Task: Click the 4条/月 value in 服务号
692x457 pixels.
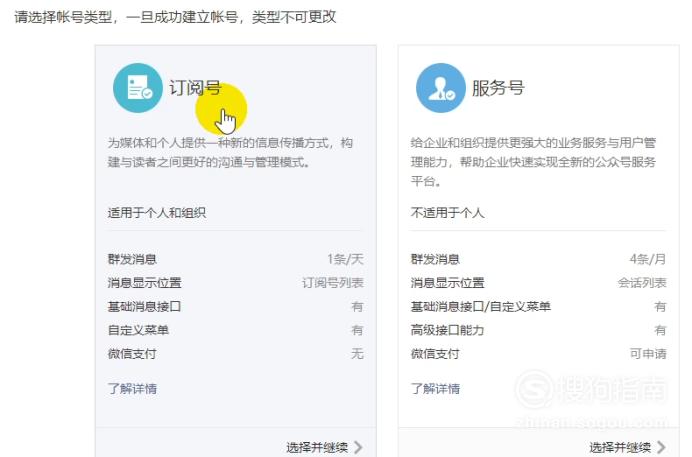Action: pos(648,259)
